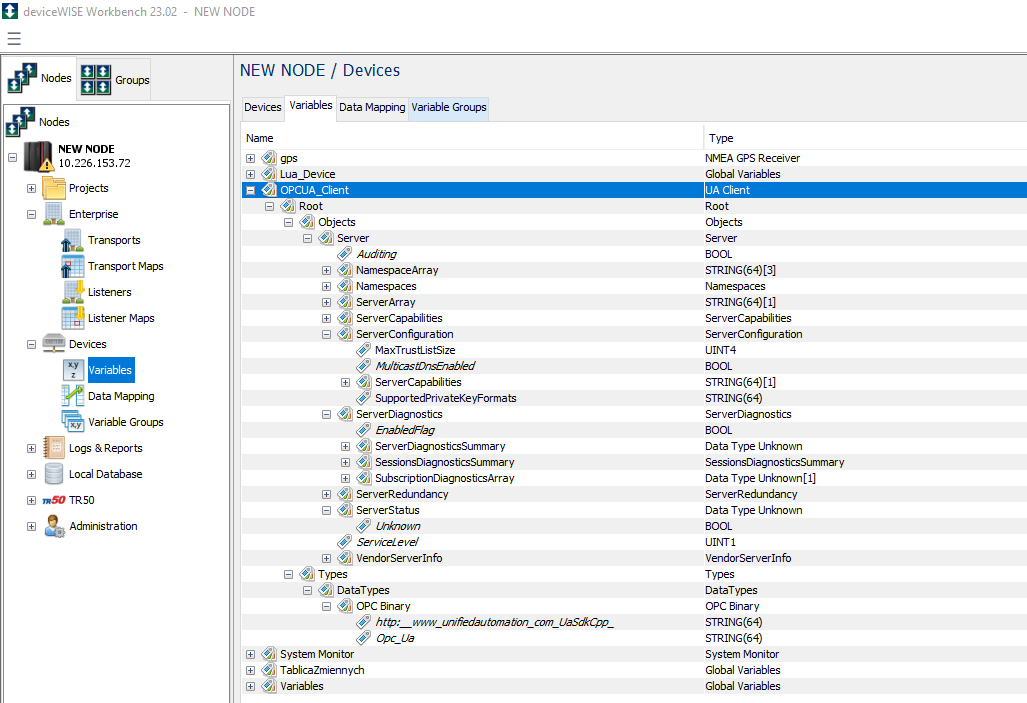Click the Data Mapping icon
Screen dimensions: 1027x703
[x=73, y=396]
